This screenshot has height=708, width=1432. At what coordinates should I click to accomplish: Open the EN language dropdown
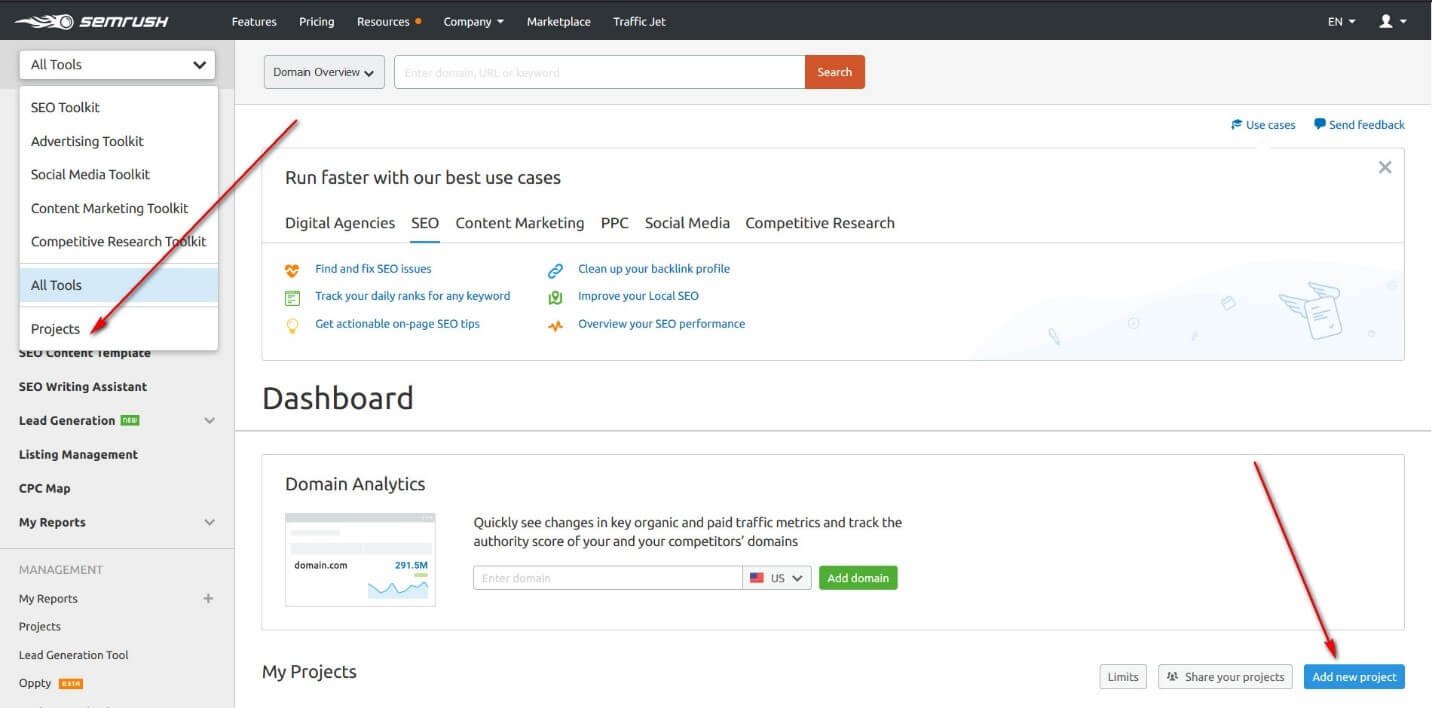pyautogui.click(x=1341, y=21)
